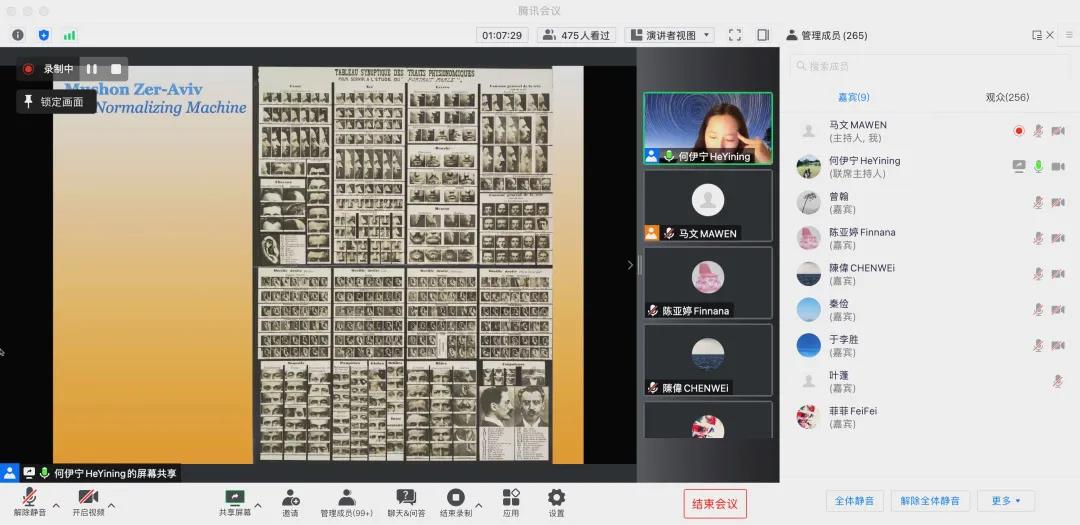
Task: Expand the audio options arrow
Action: pyautogui.click(x=56, y=504)
